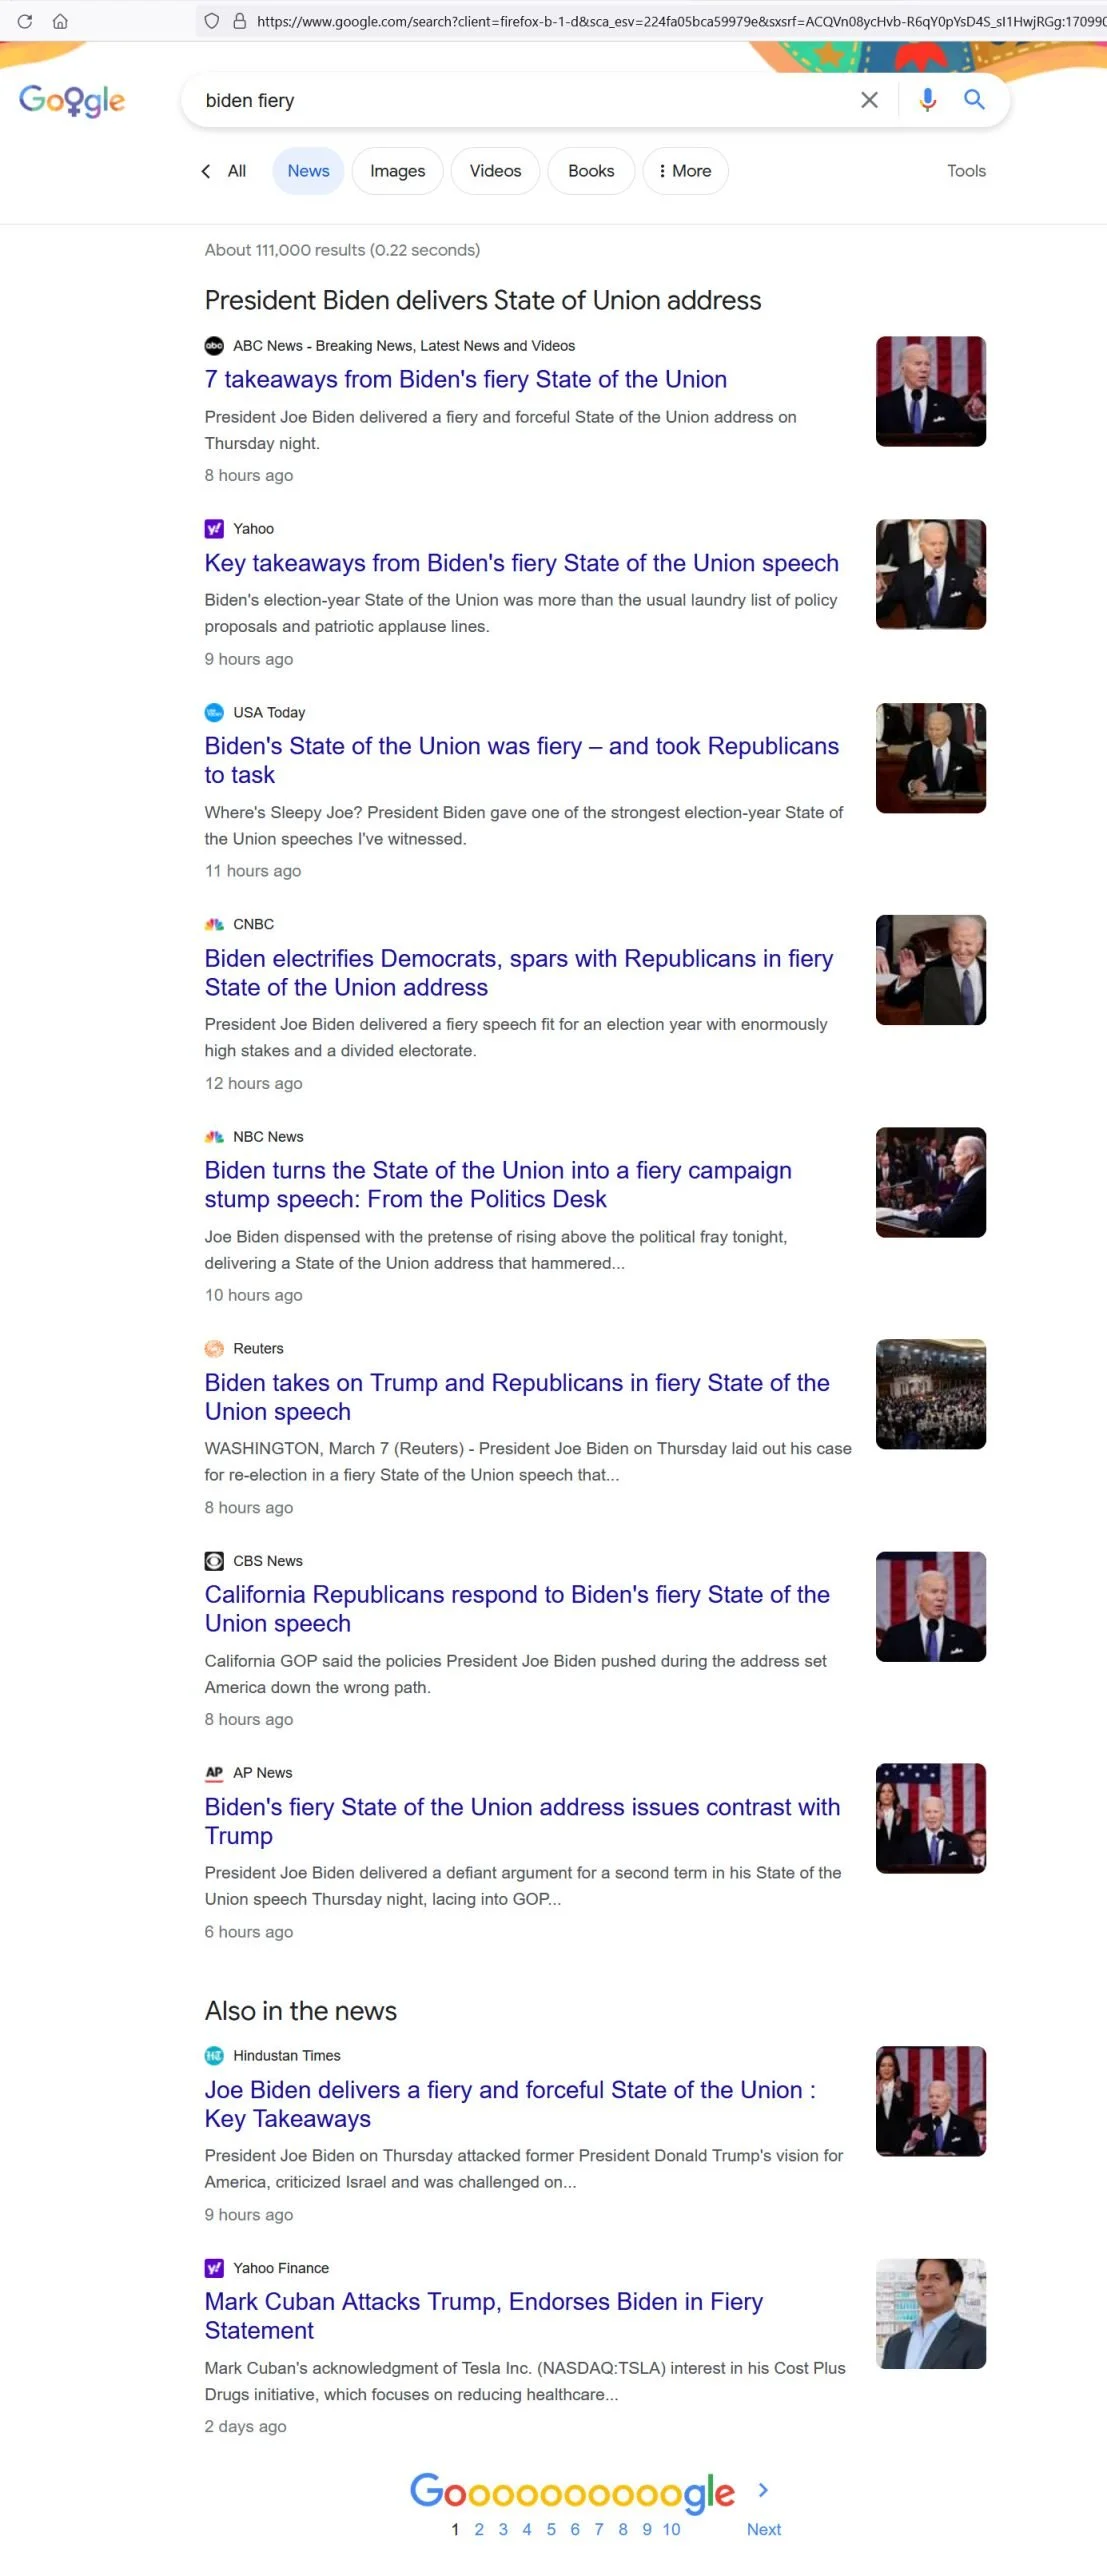Click next-page chevron beside Google pagination logo
This screenshot has width=1107, height=2560.
coord(763,2490)
